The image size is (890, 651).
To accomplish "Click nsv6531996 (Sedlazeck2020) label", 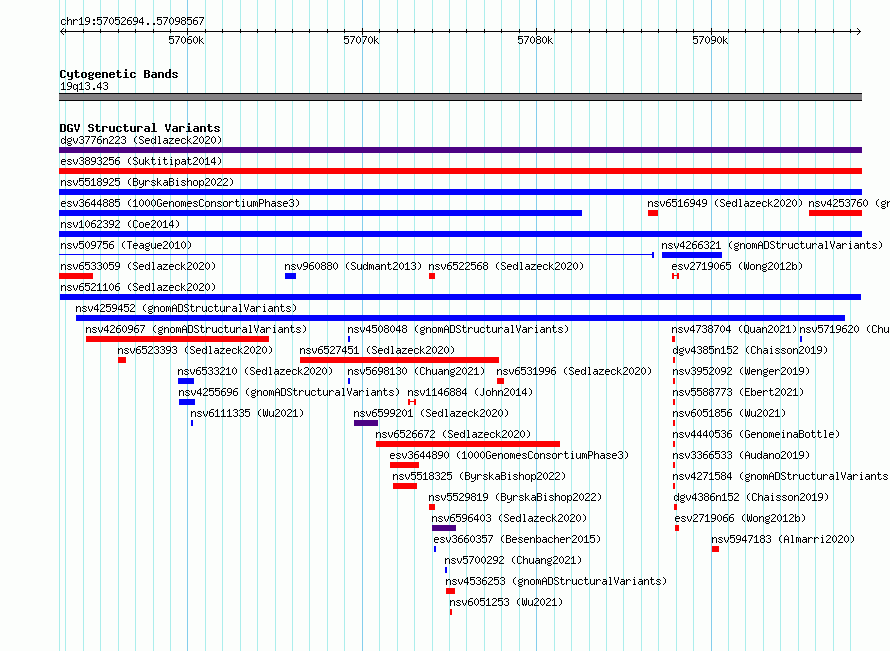I will click(574, 371).
